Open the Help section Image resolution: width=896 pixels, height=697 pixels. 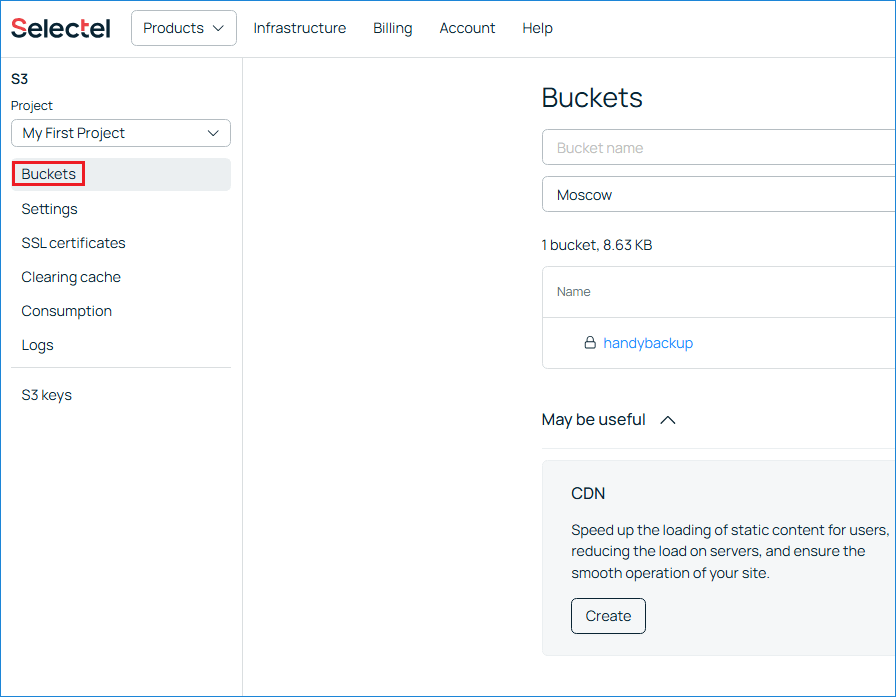[x=537, y=28]
